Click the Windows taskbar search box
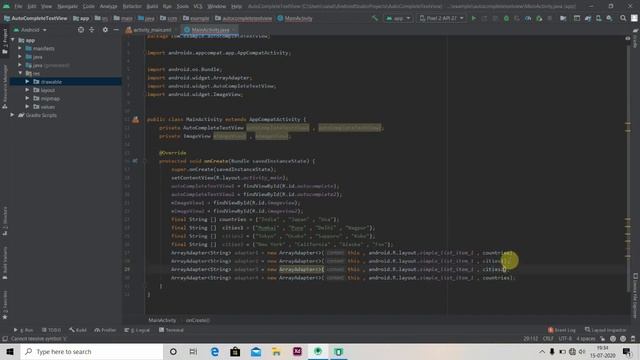640x360 pixels. pos(92,352)
